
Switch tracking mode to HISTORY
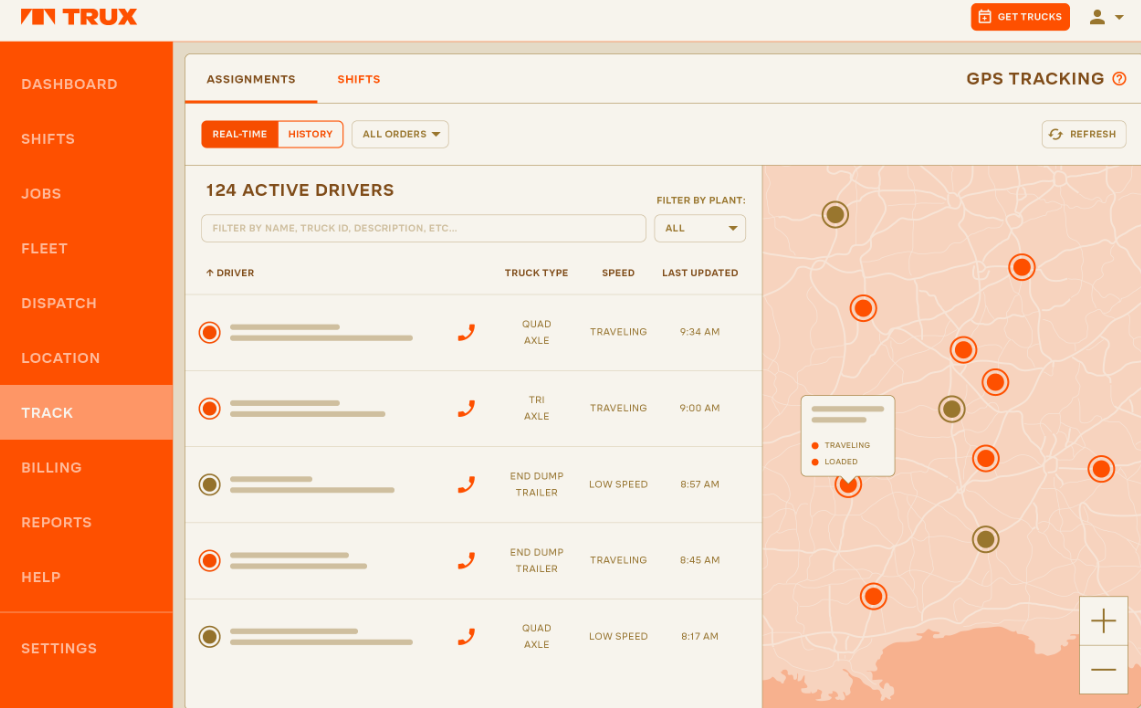[x=310, y=133]
